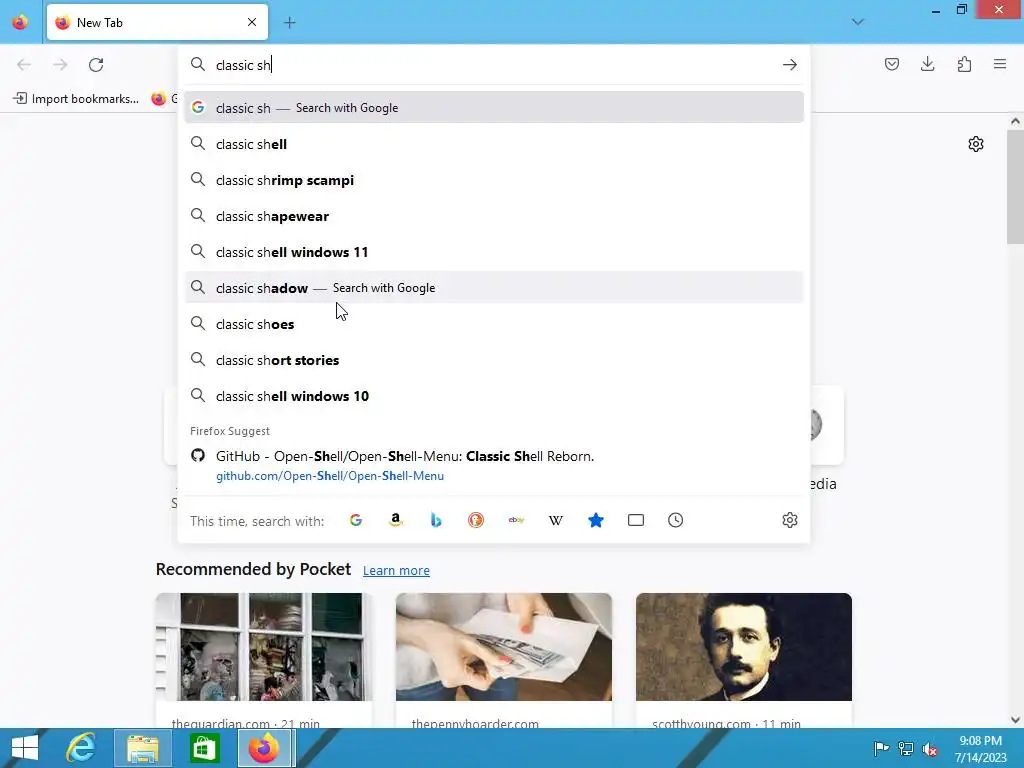Image resolution: width=1024 pixels, height=768 pixels.
Task: Choose suggestion classic shrimp scampi
Action: (x=494, y=180)
